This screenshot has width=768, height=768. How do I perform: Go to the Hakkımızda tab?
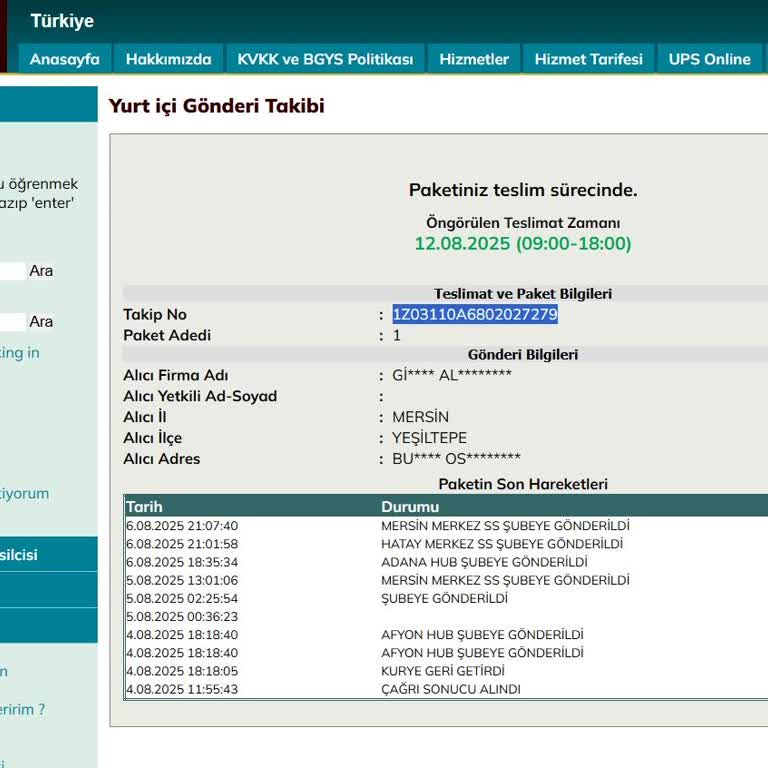pyautogui.click(x=168, y=59)
